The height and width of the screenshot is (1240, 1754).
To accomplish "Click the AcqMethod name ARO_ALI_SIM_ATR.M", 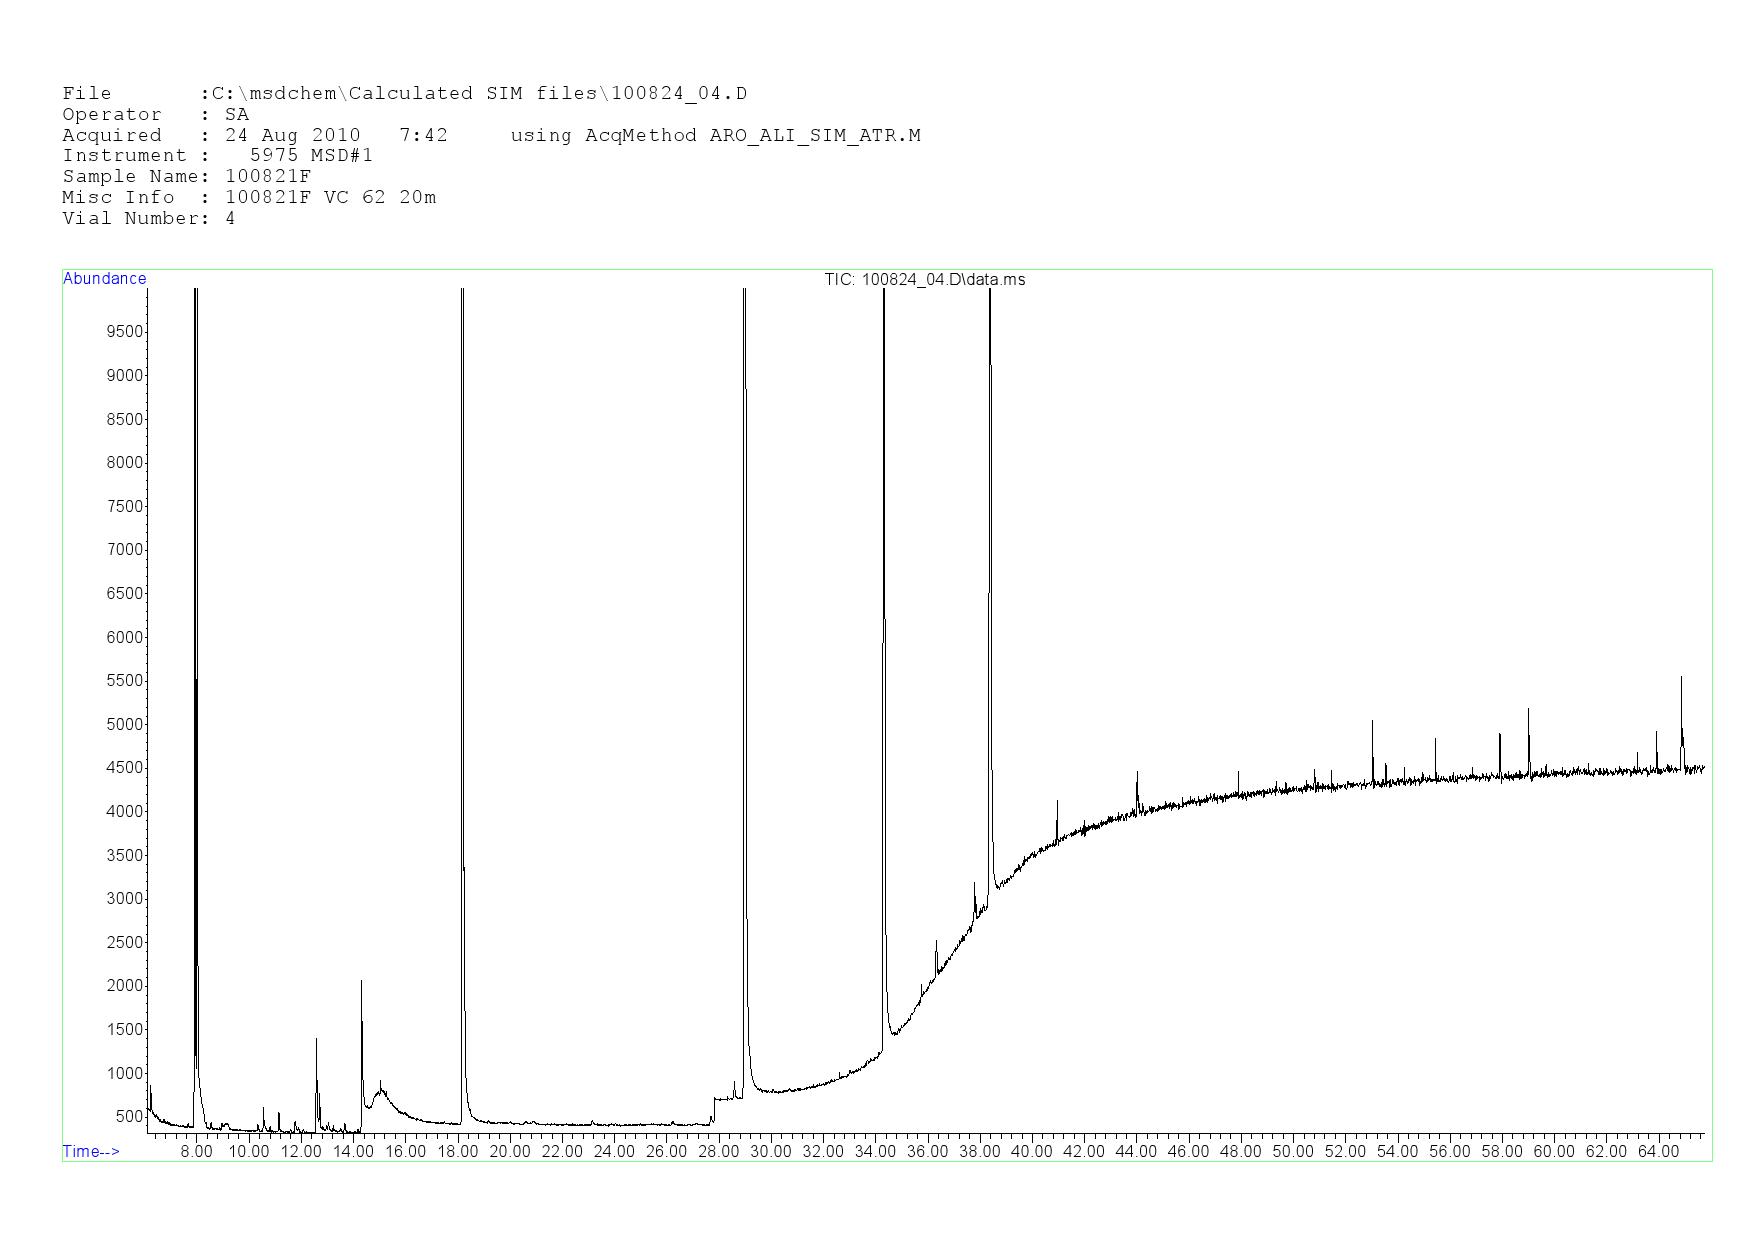I will coord(815,135).
